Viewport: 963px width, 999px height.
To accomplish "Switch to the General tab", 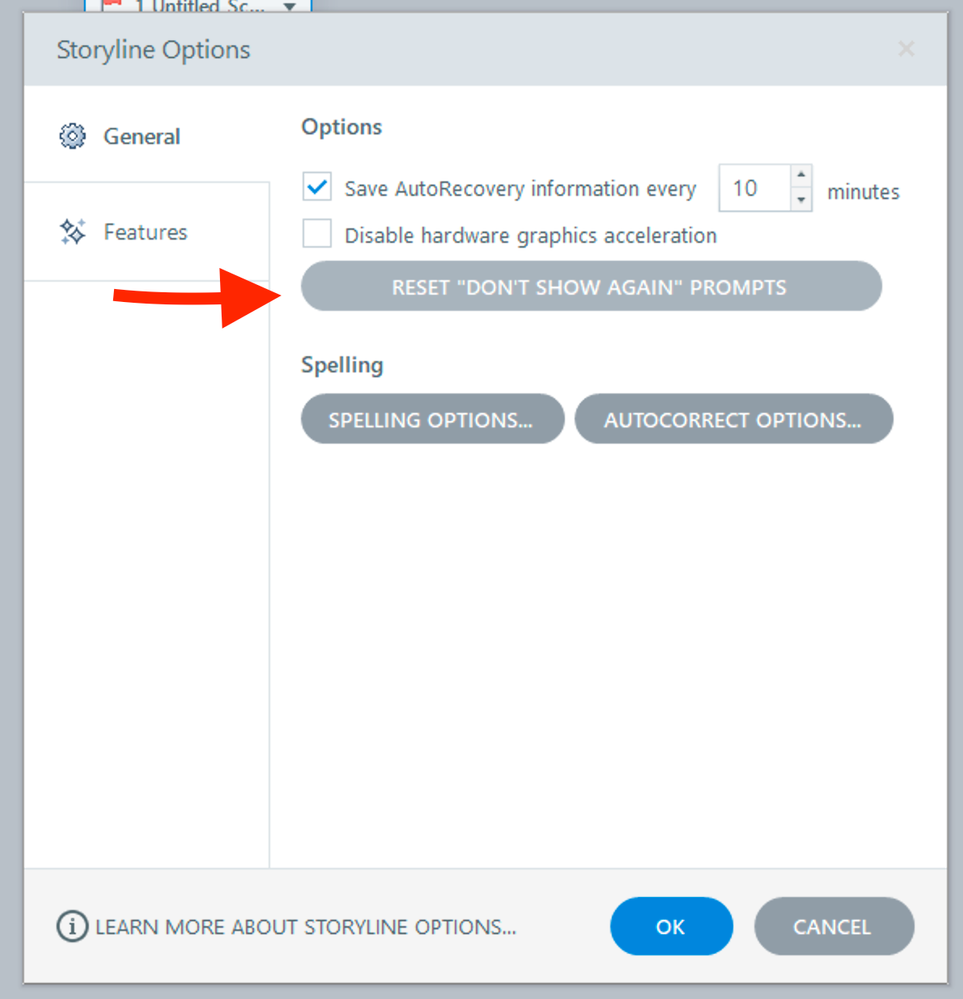I will (x=142, y=136).
